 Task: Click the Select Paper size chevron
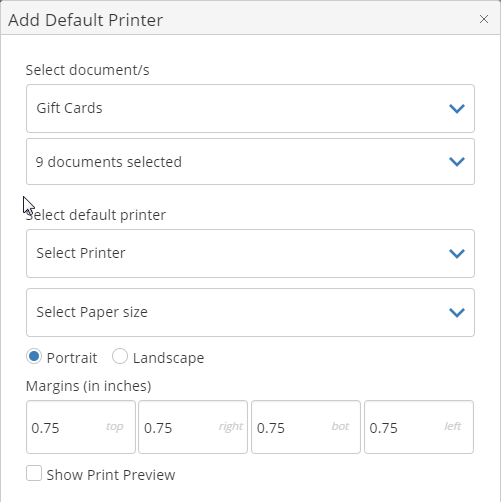tap(457, 312)
